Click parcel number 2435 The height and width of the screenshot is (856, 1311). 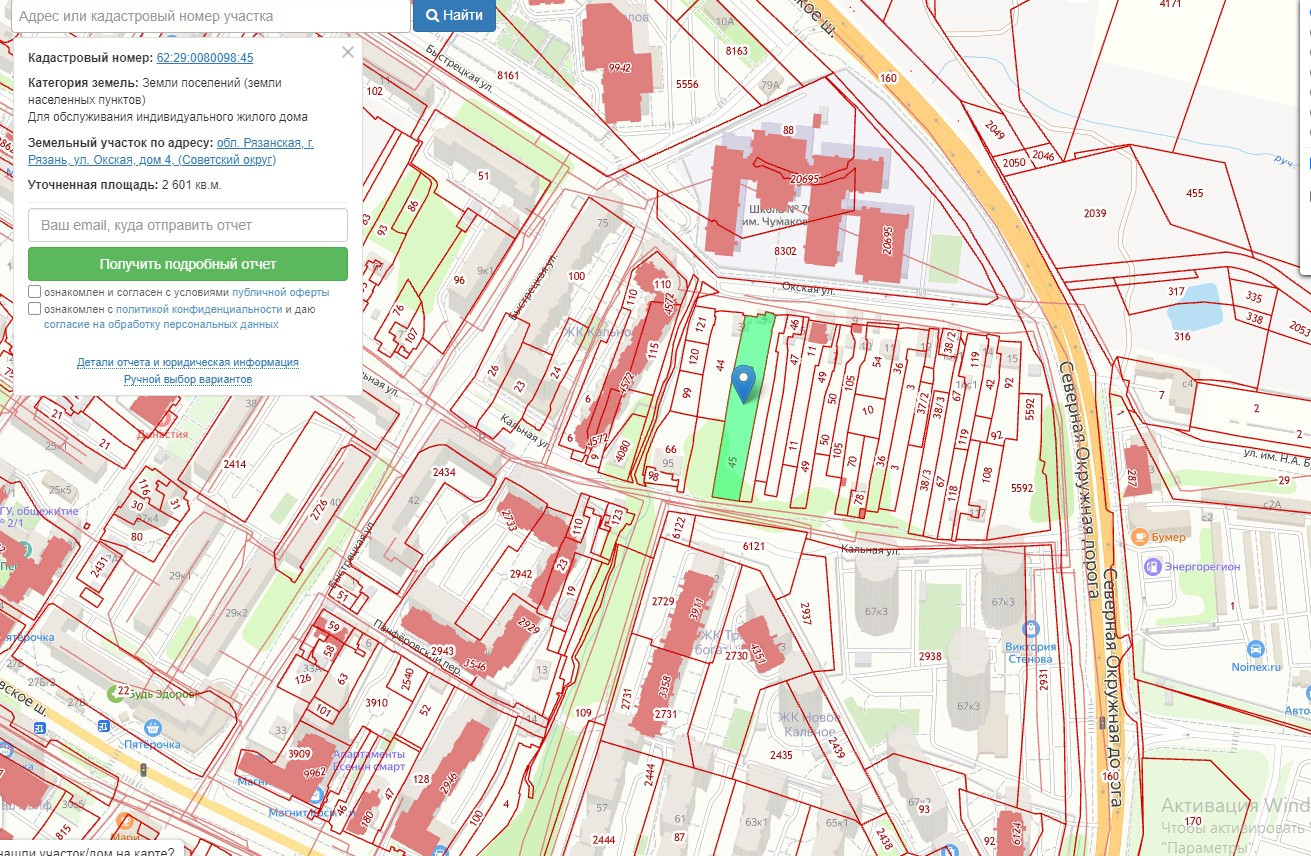(x=781, y=755)
